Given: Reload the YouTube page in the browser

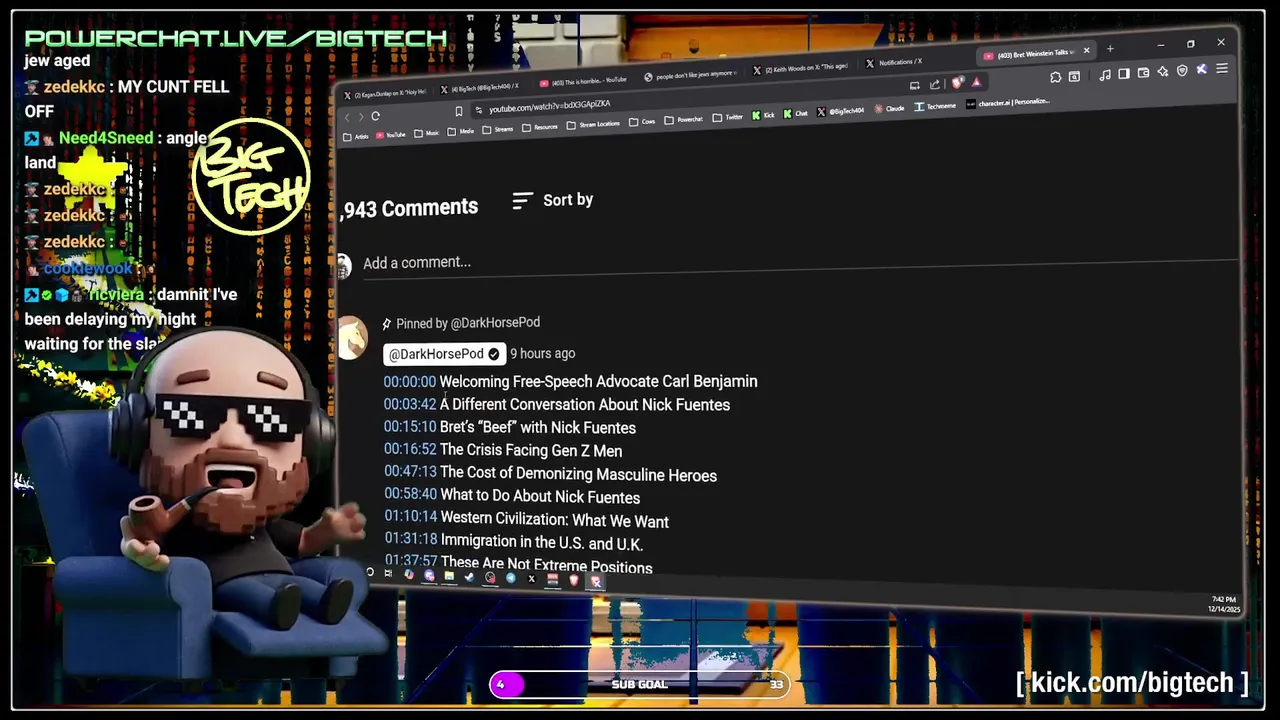Looking at the screenshot, I should [375, 116].
